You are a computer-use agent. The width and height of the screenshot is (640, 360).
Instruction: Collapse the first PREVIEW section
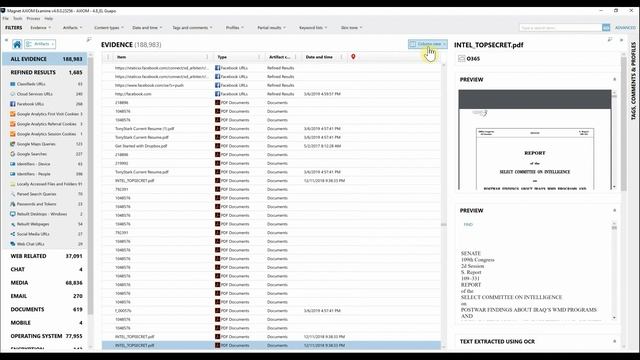[x=614, y=80]
